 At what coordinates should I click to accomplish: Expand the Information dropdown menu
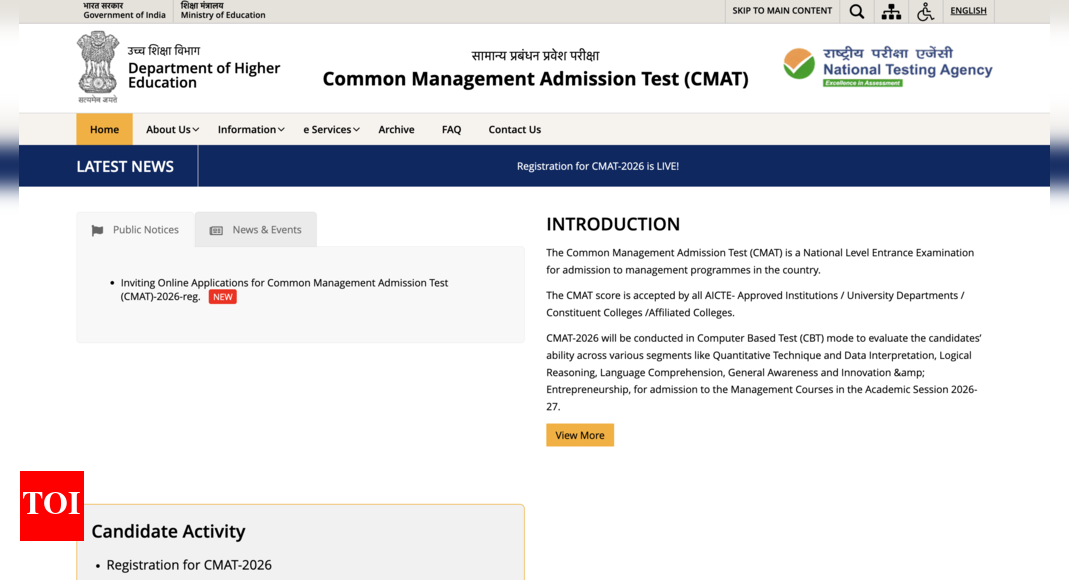click(251, 129)
